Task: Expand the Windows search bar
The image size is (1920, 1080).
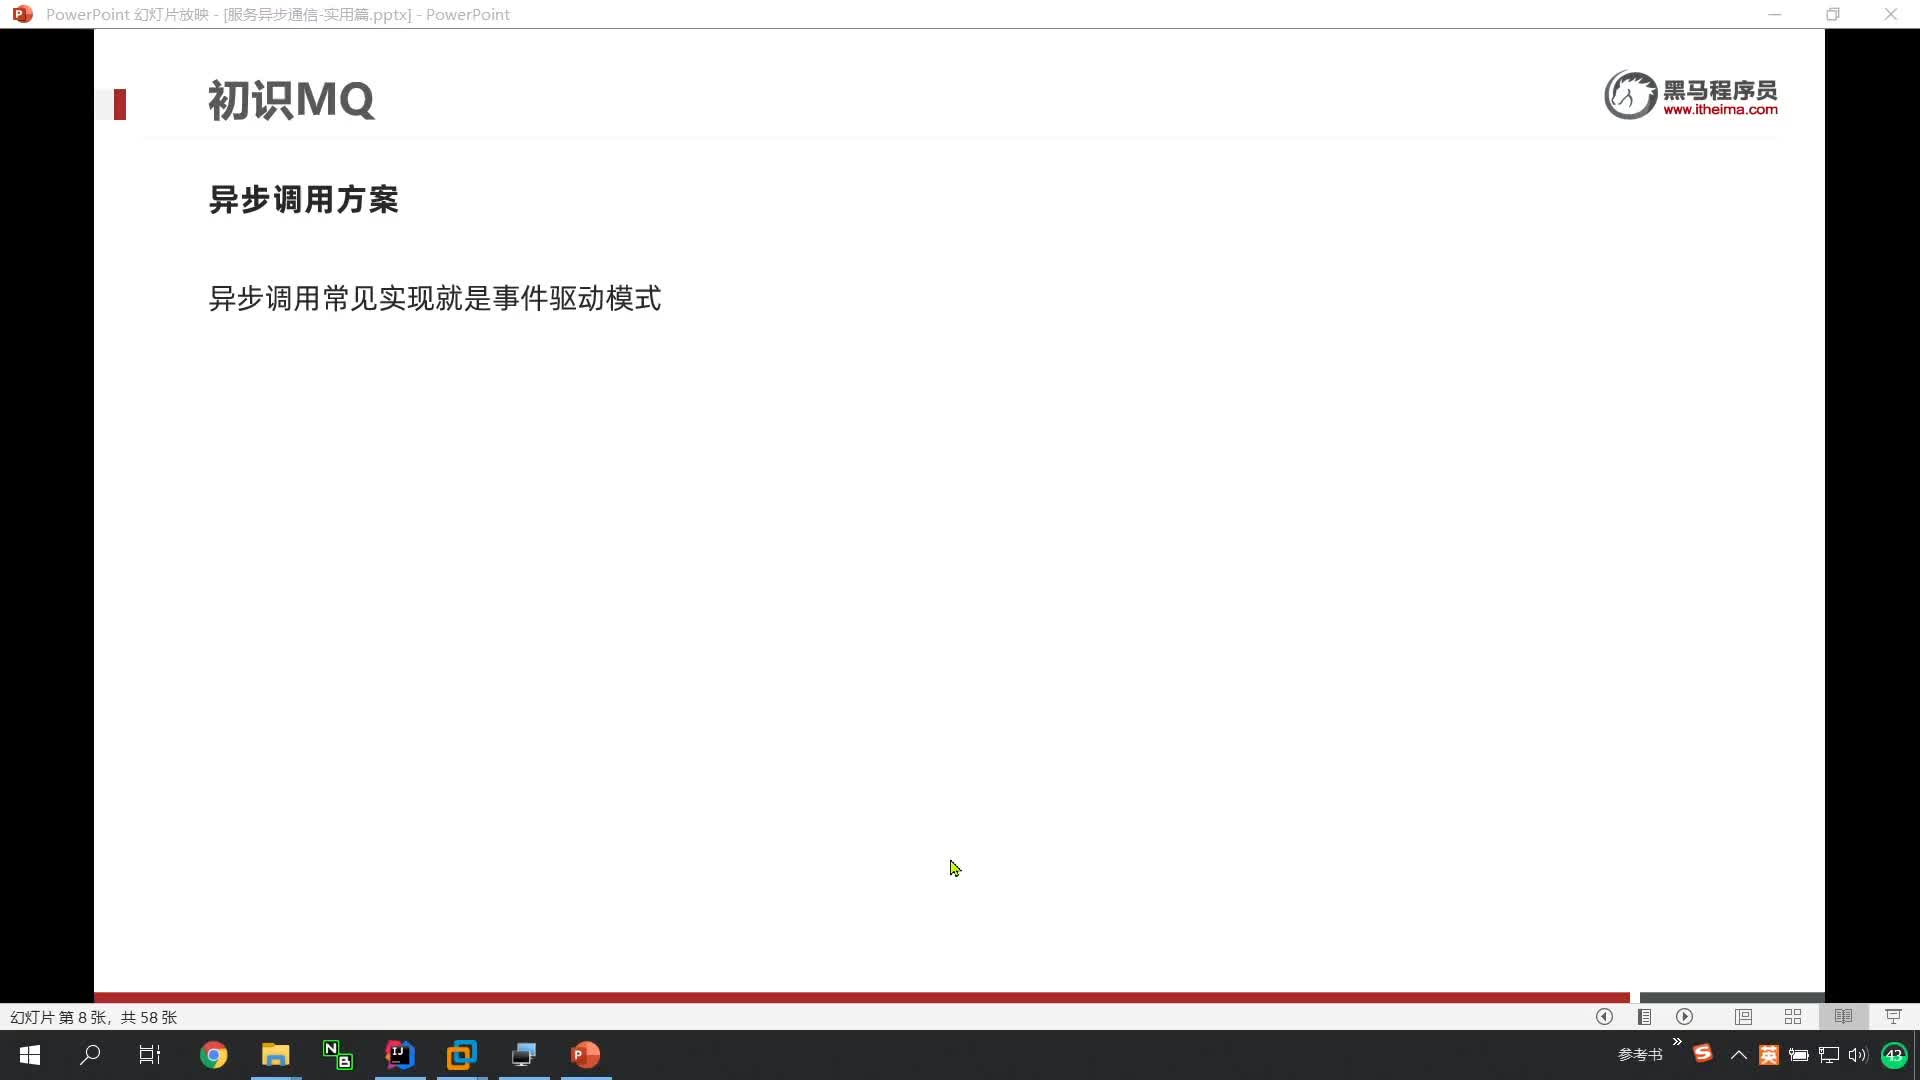Action: point(88,1054)
